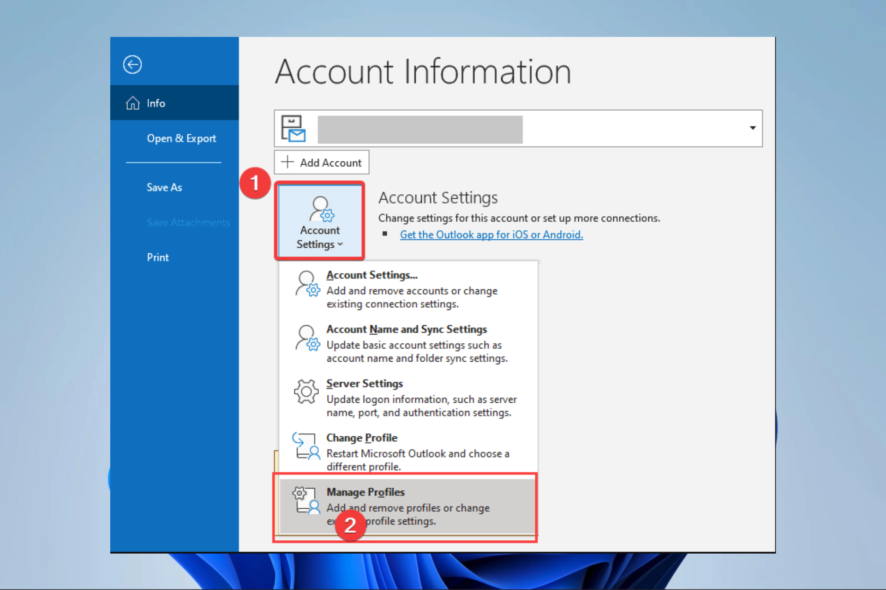Click the grayed-out account name field

(x=420, y=129)
